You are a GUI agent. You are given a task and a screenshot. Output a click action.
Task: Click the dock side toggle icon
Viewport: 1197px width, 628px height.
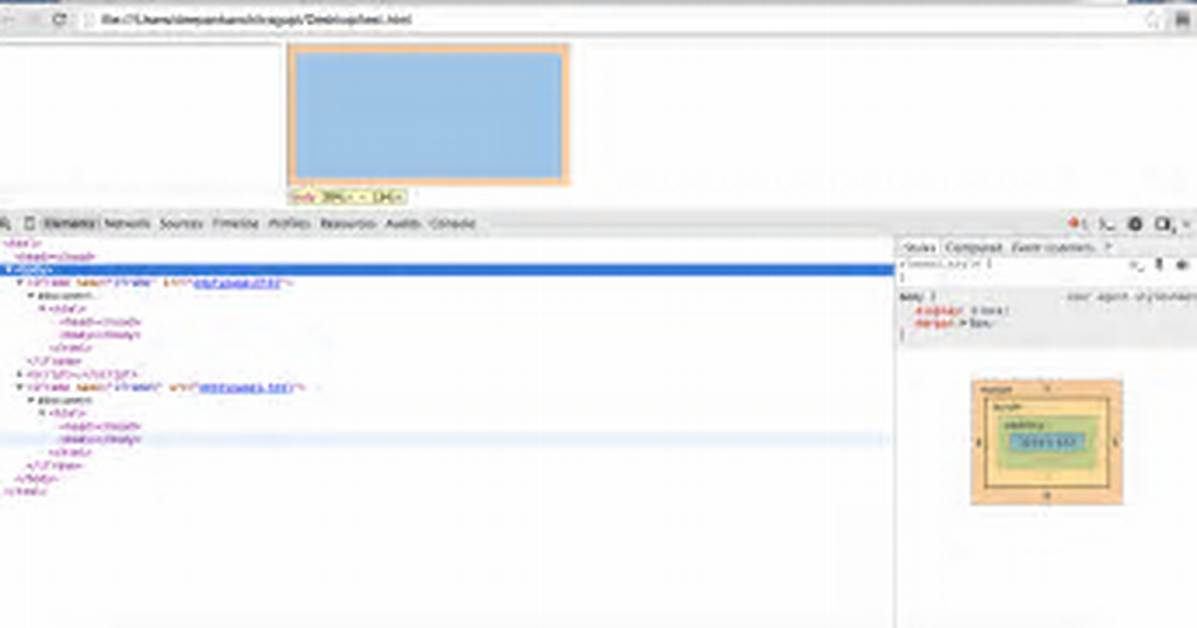click(x=1163, y=224)
